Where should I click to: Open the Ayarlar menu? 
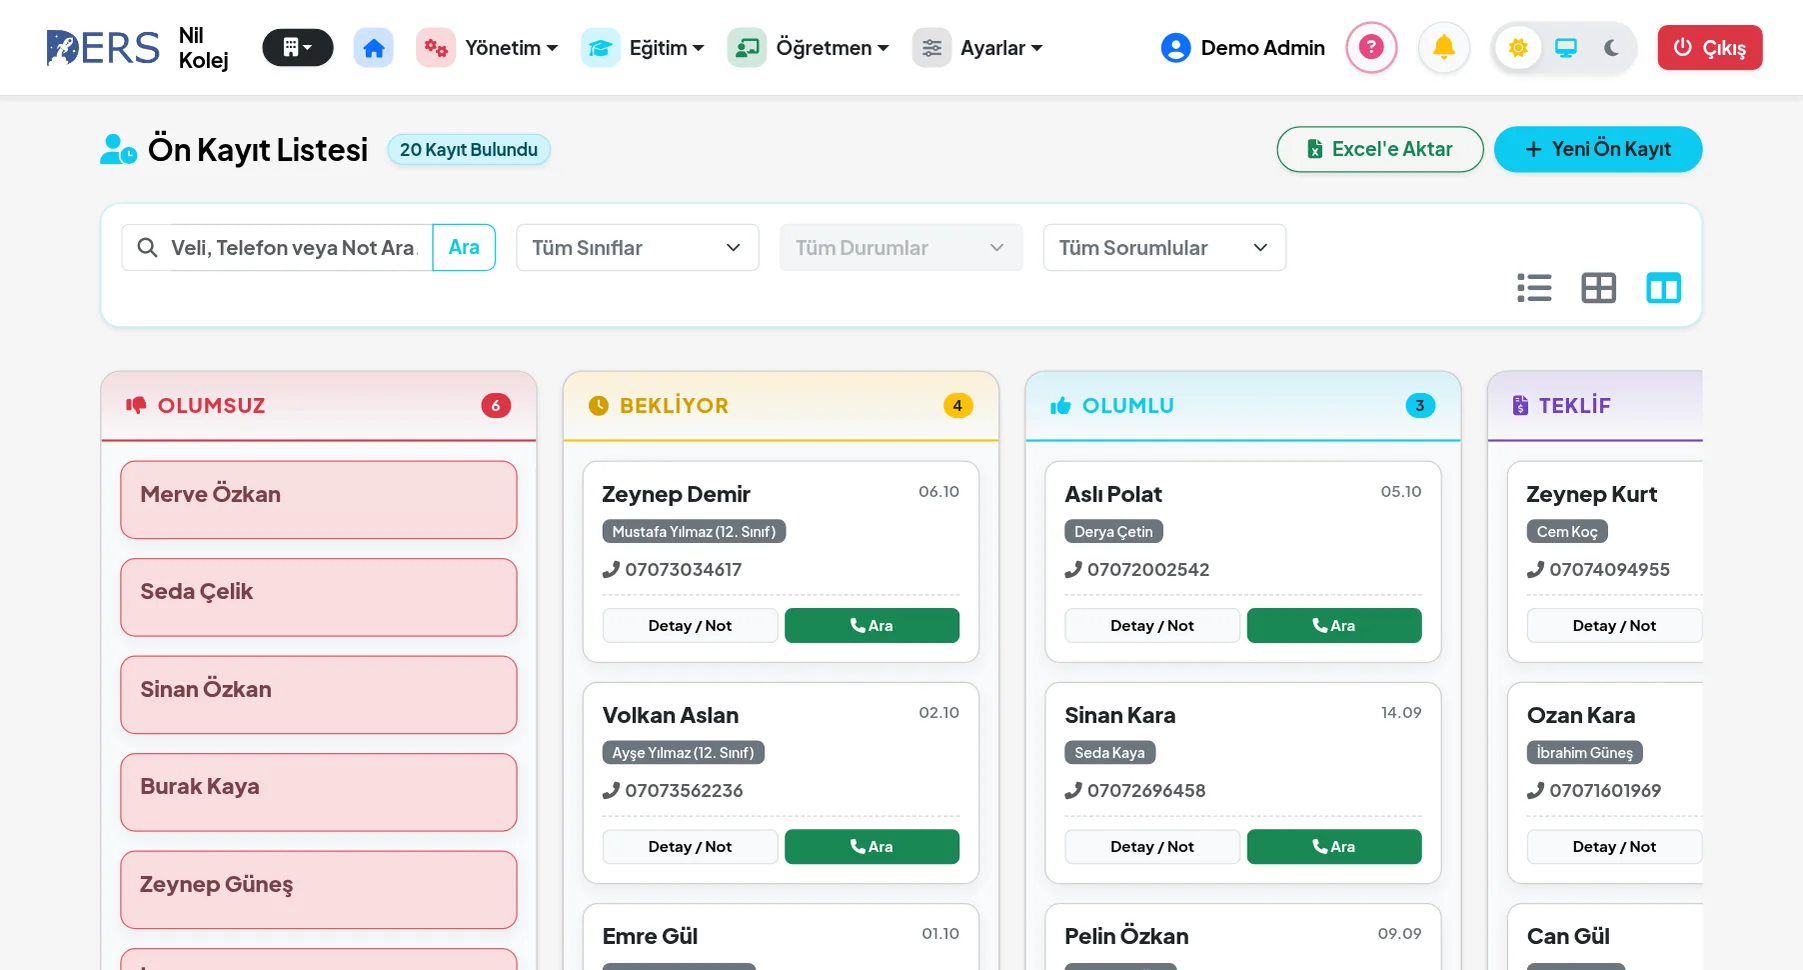click(978, 48)
